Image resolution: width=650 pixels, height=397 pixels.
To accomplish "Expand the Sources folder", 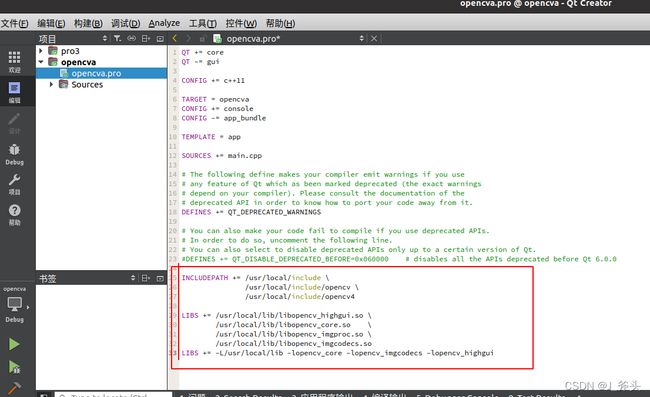I will point(51,85).
